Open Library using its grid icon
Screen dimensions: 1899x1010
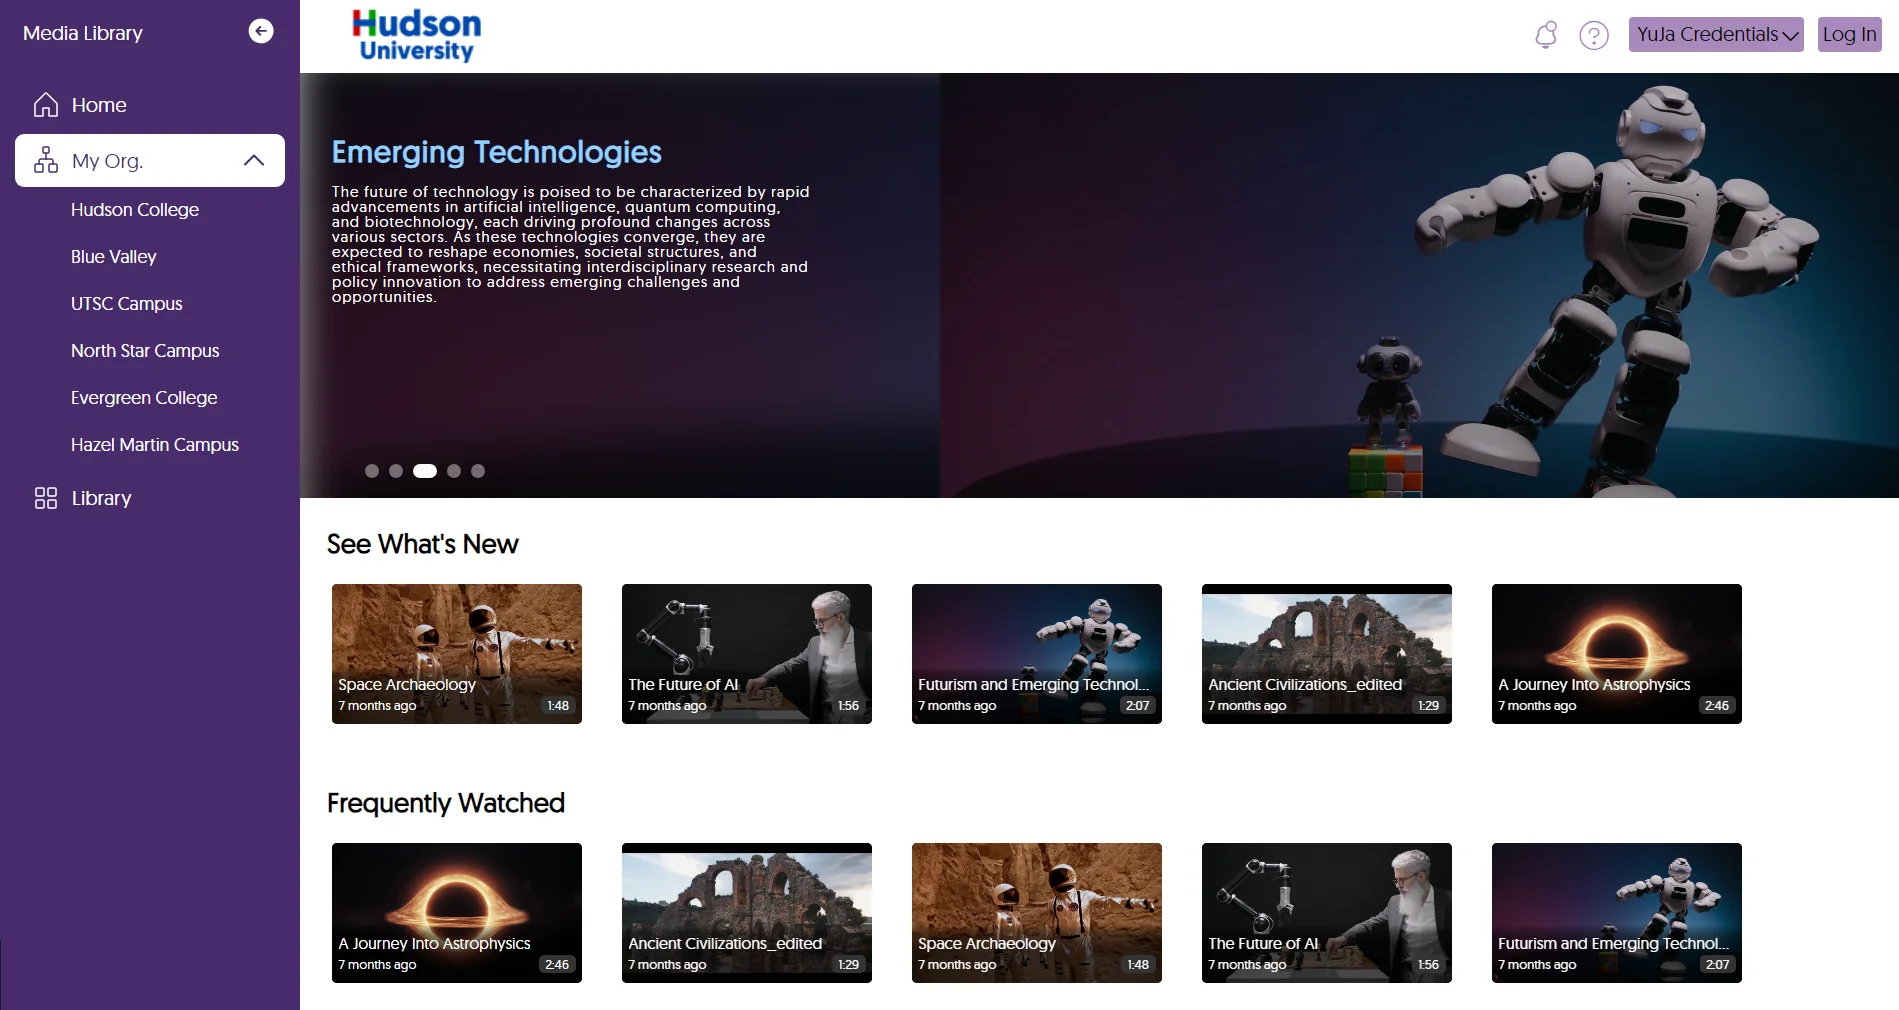45,497
